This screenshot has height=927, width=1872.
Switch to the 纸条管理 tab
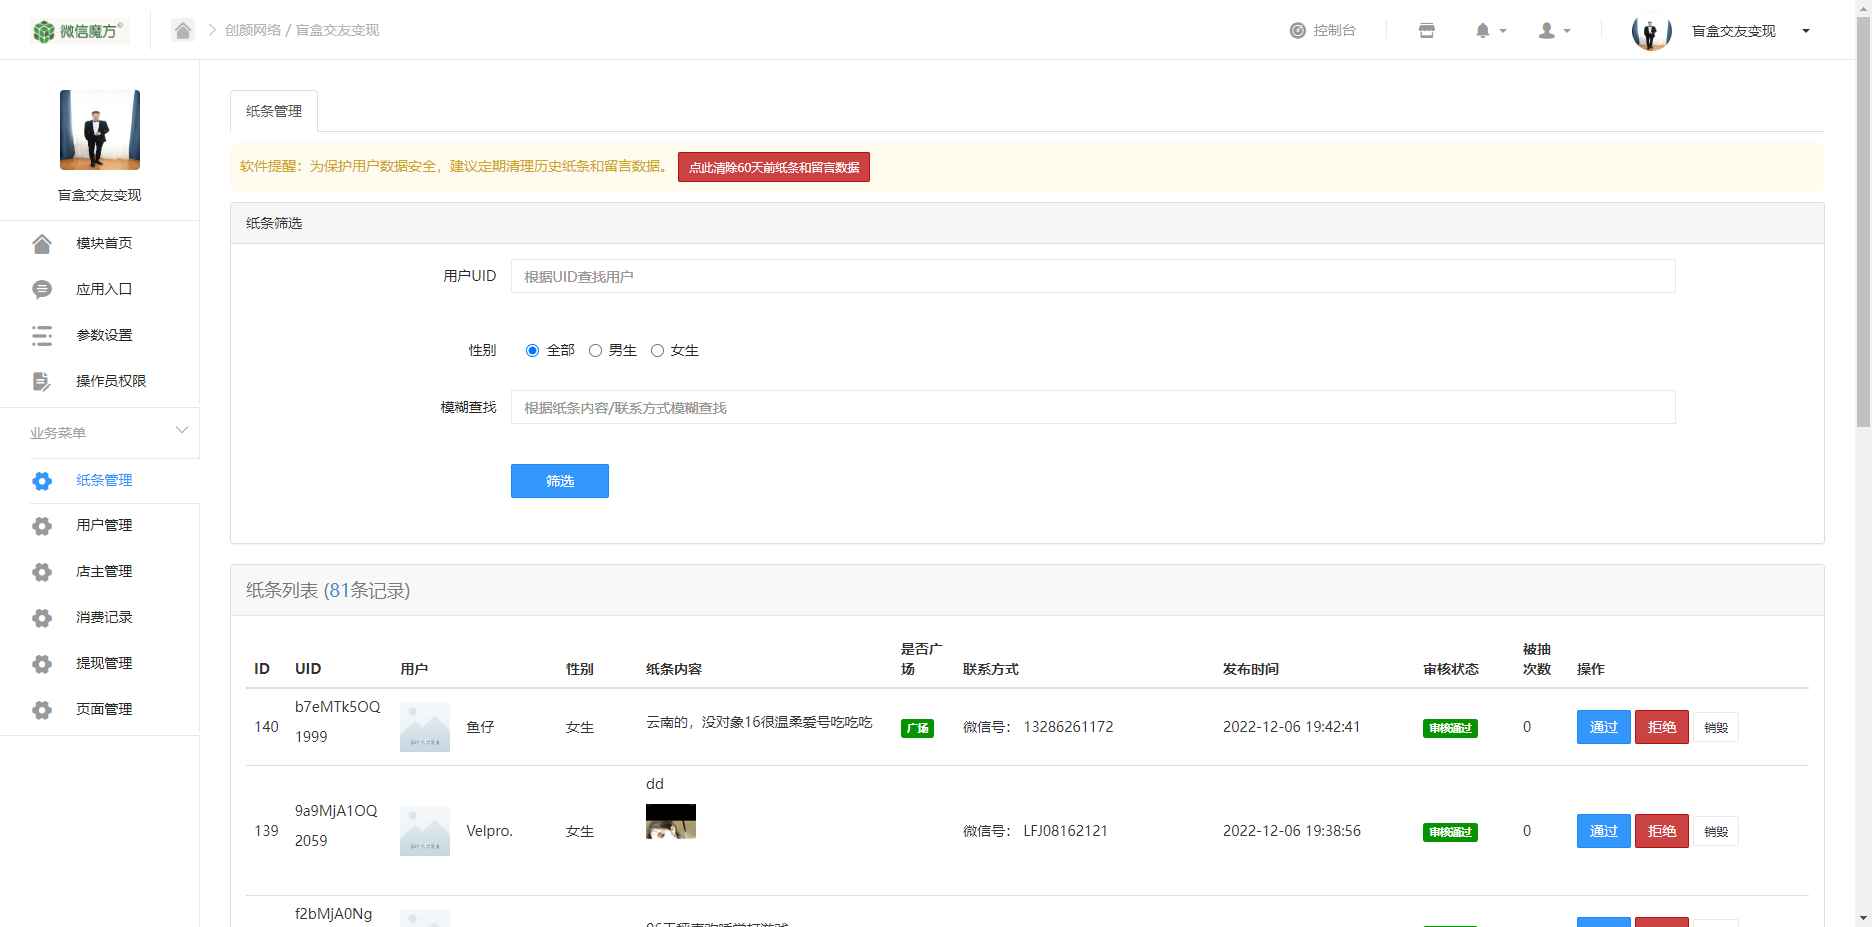[274, 111]
